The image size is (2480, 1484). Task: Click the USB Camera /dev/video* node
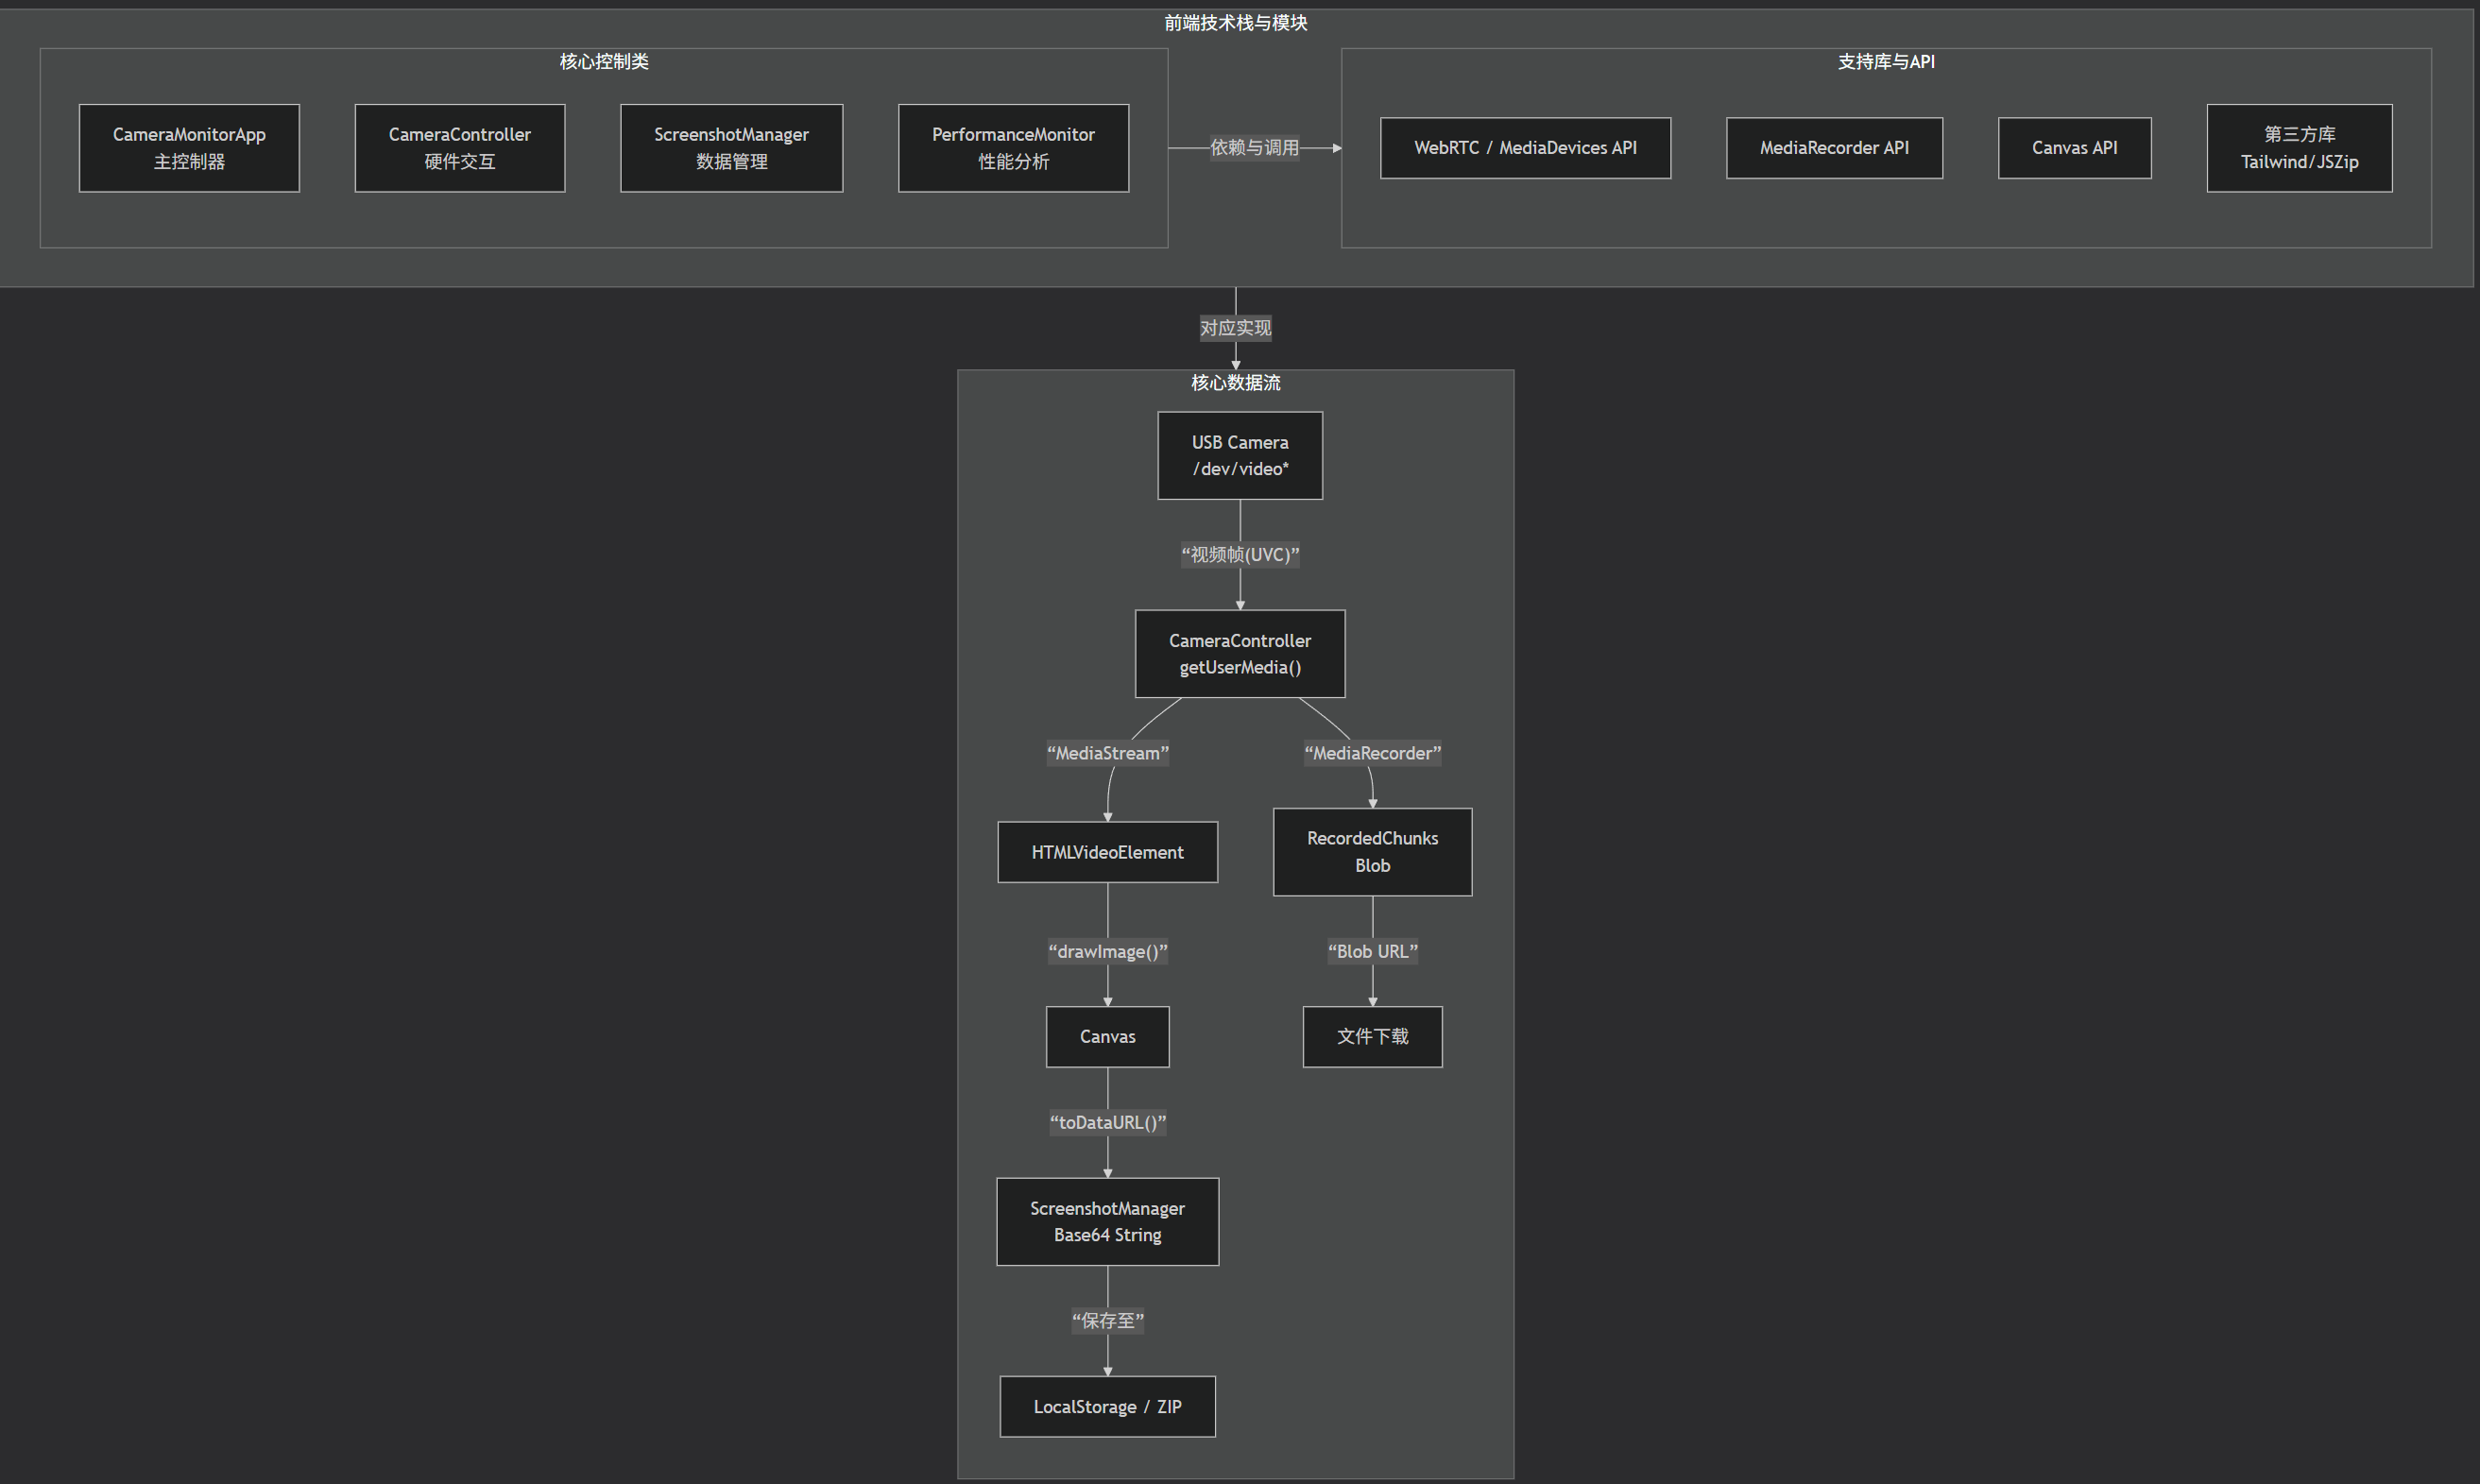1240,455
